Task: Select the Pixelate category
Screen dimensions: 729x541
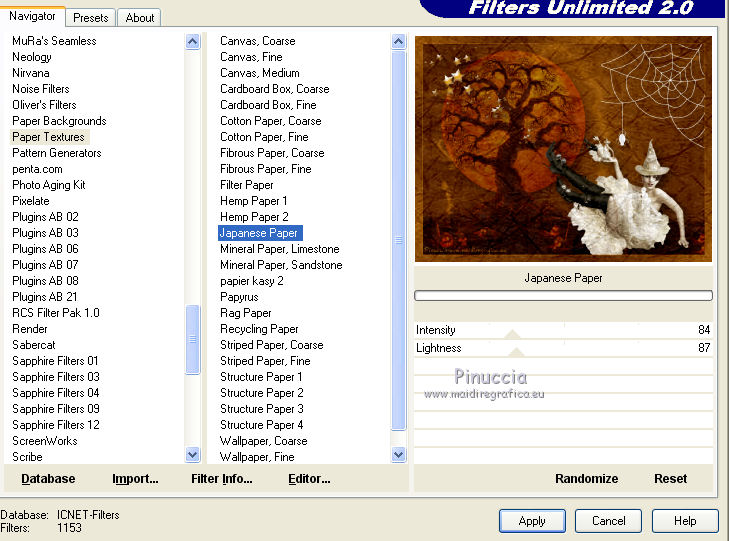Action: point(31,201)
